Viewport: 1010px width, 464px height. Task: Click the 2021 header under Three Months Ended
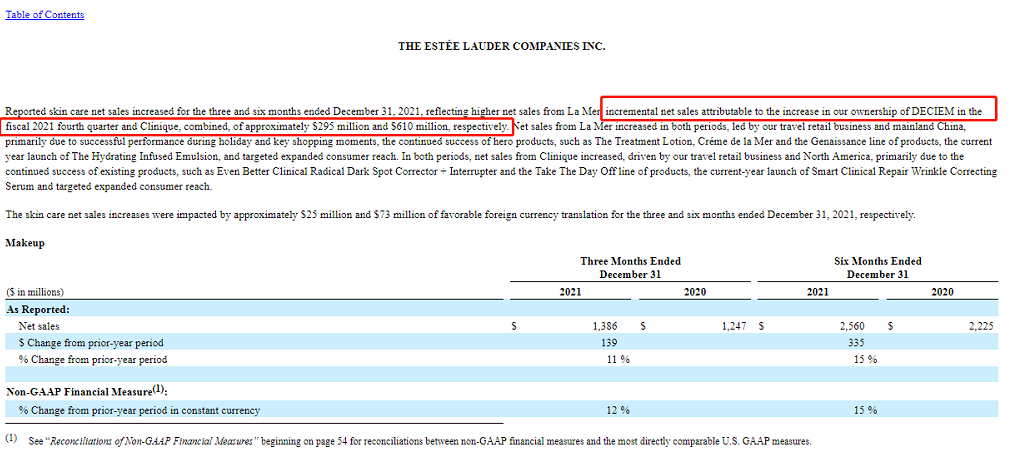pos(570,292)
